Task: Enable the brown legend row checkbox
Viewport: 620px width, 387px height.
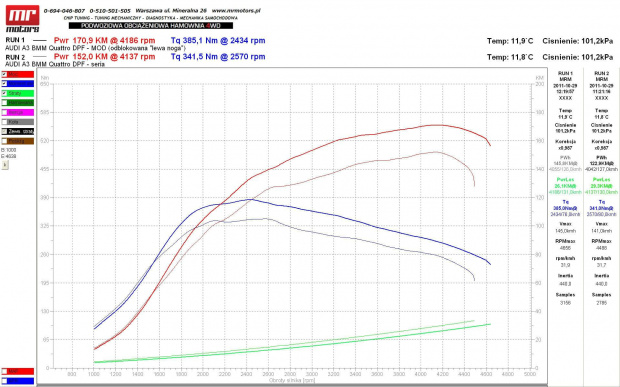Action: click(4, 141)
